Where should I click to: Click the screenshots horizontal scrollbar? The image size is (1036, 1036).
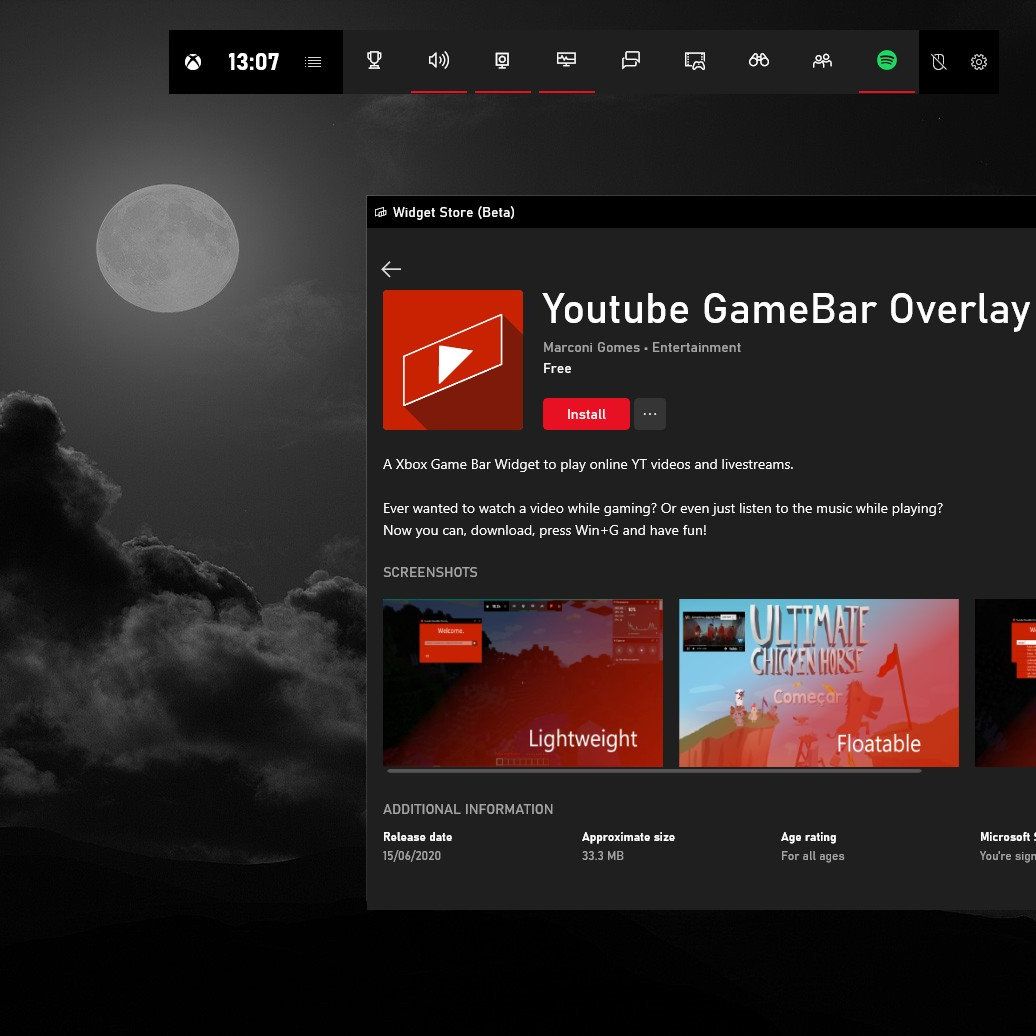(654, 771)
